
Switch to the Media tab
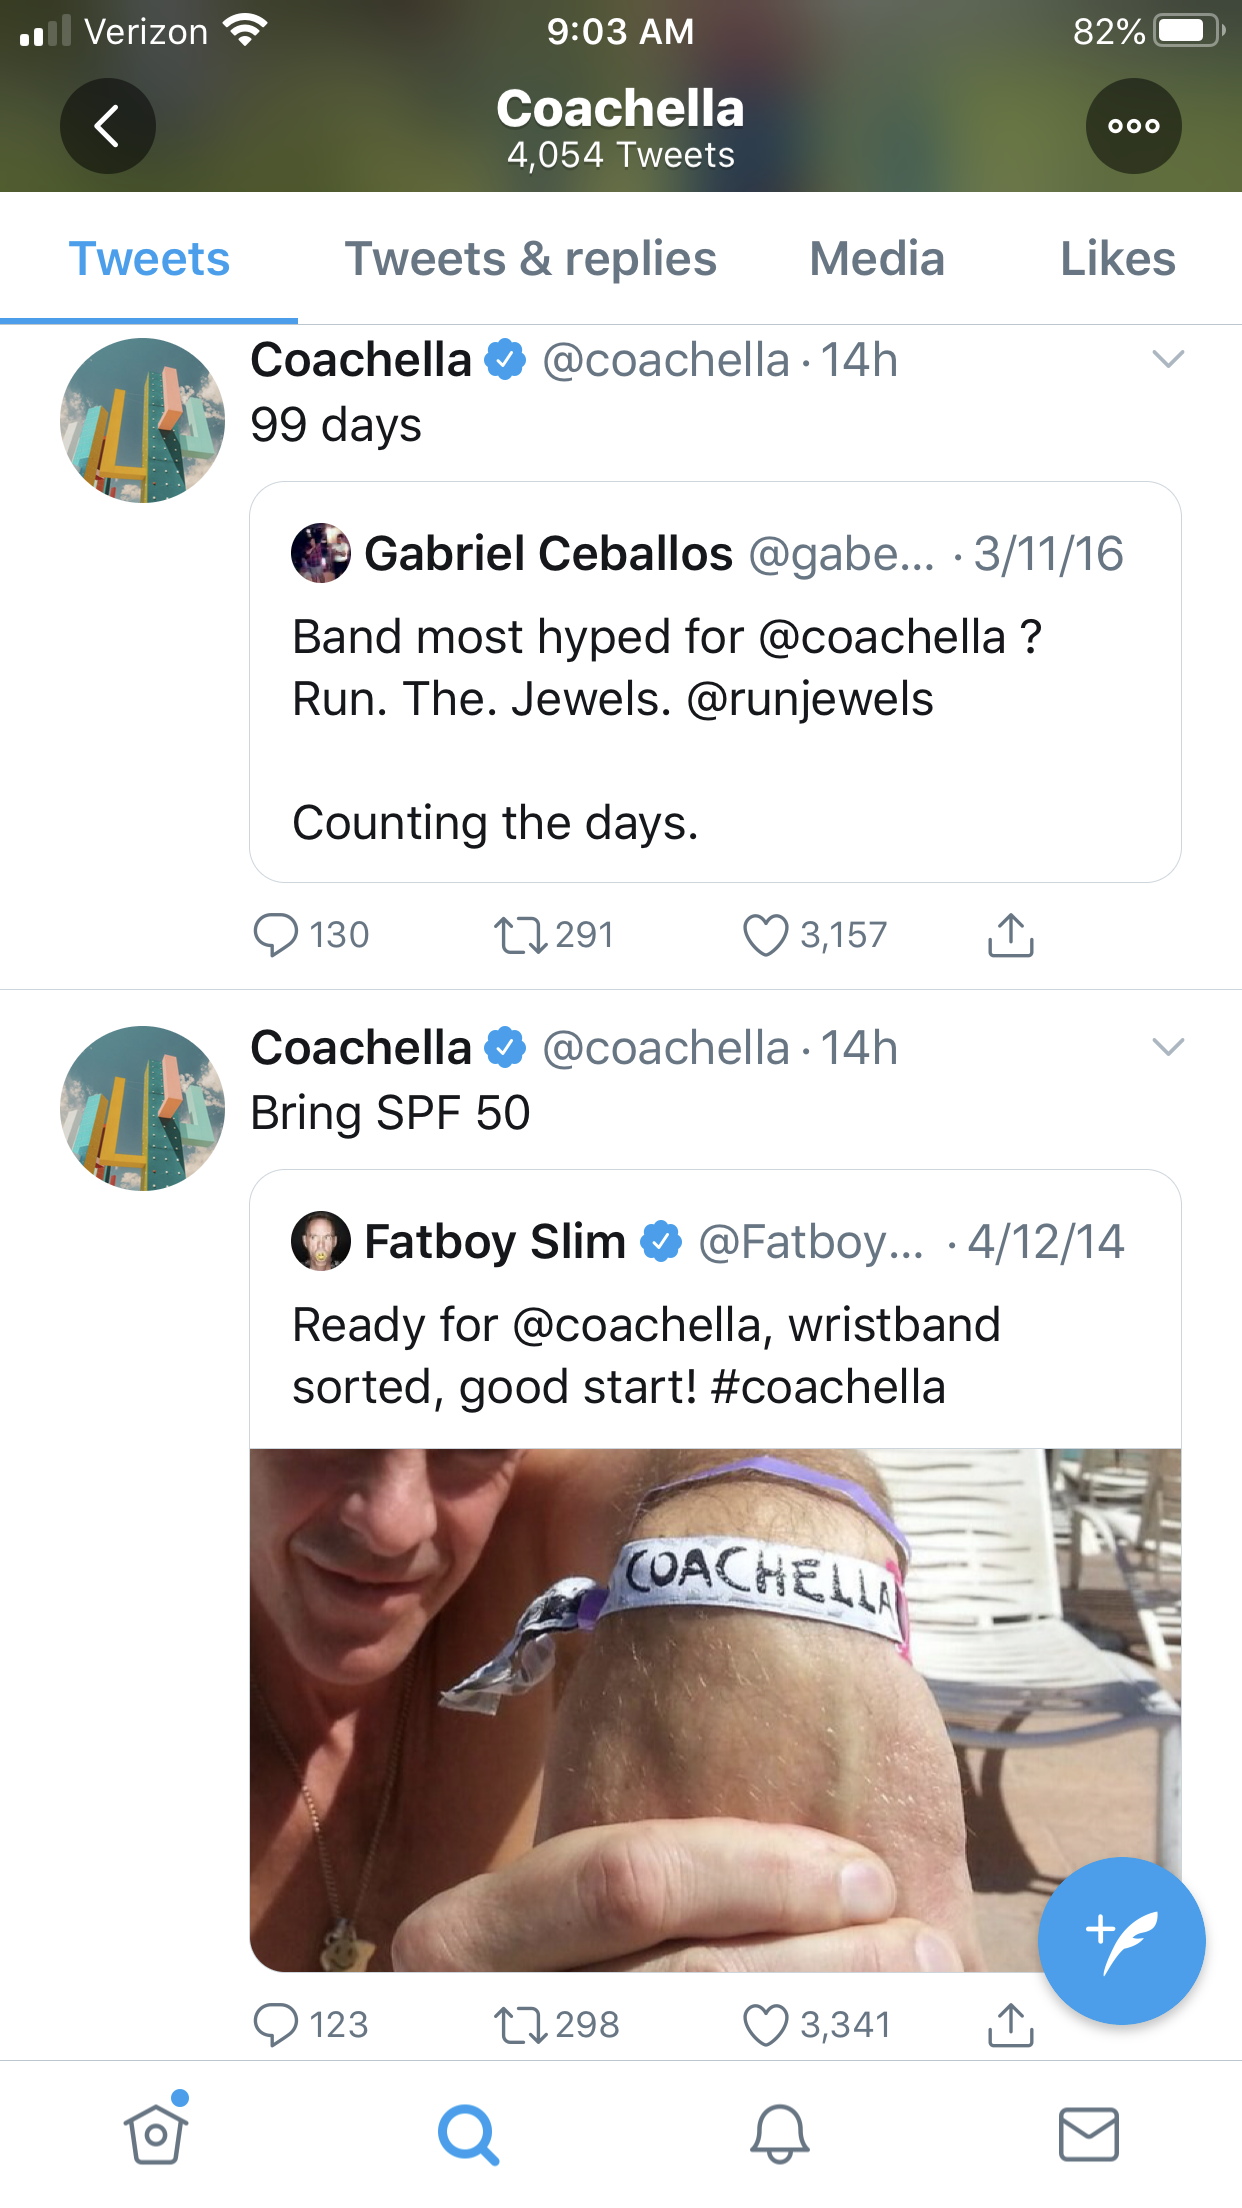[876, 259]
